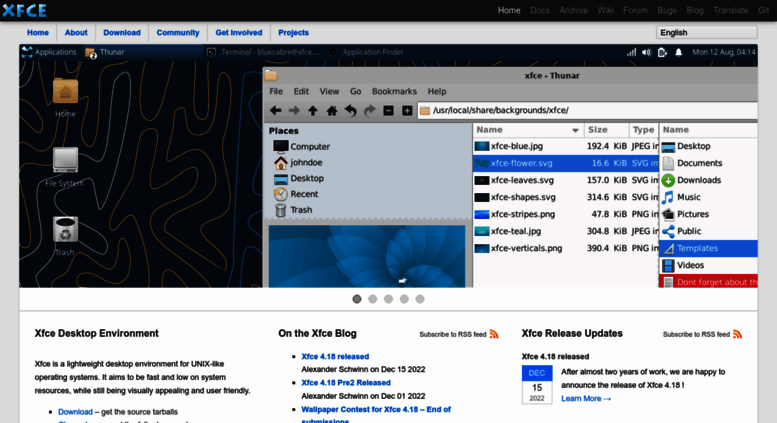Click the plus zoom-in toolbar icon
Viewport: 777px width, 423px height.
point(407,110)
